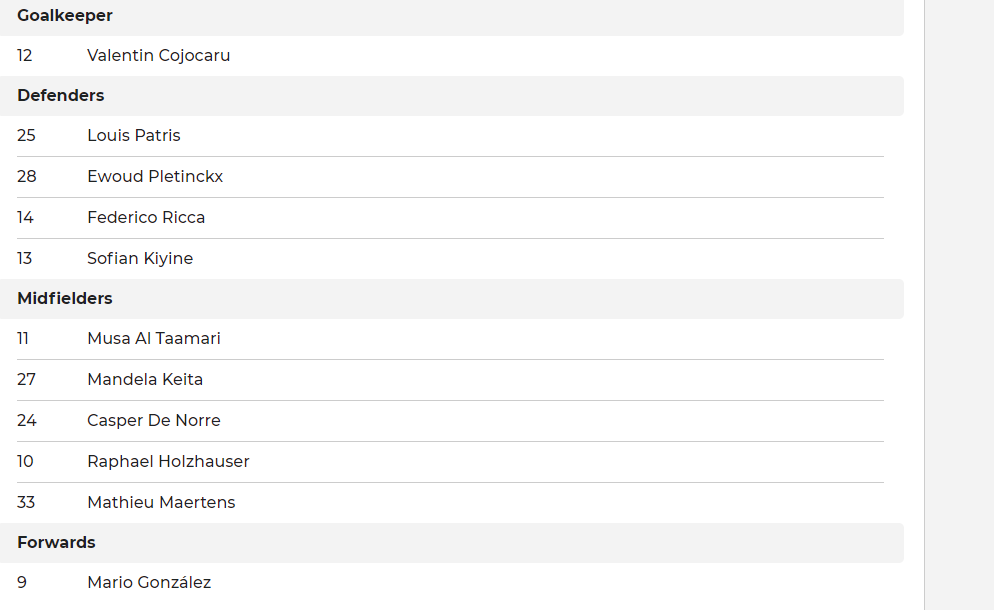Image resolution: width=994 pixels, height=610 pixels.
Task: Click the Defenders section header
Action: (x=61, y=96)
